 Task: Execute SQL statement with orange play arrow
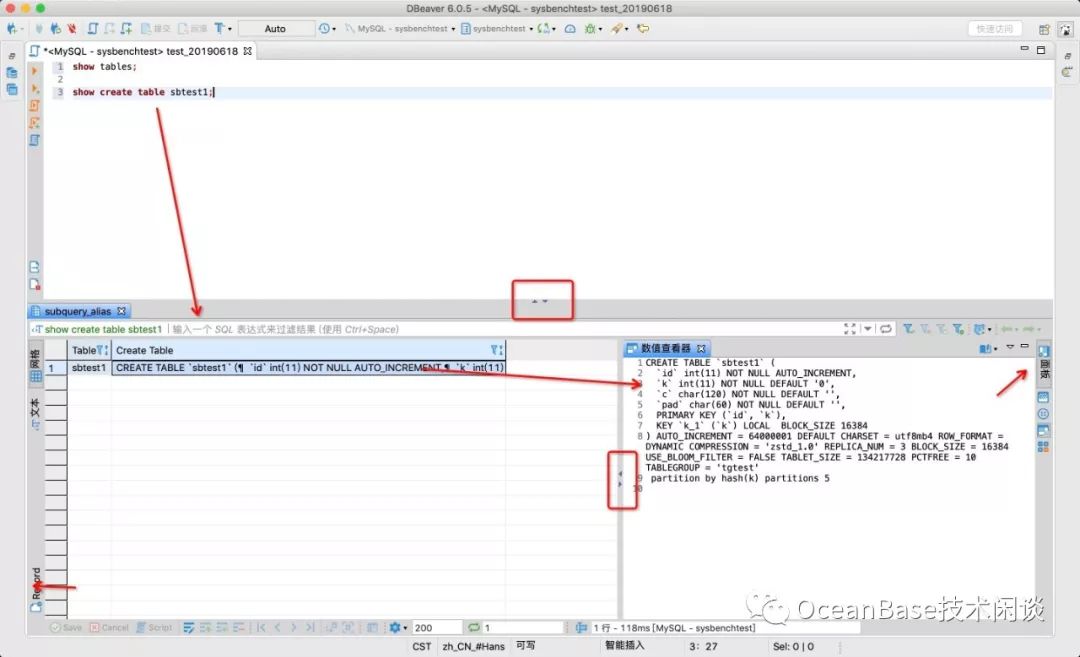click(x=34, y=71)
